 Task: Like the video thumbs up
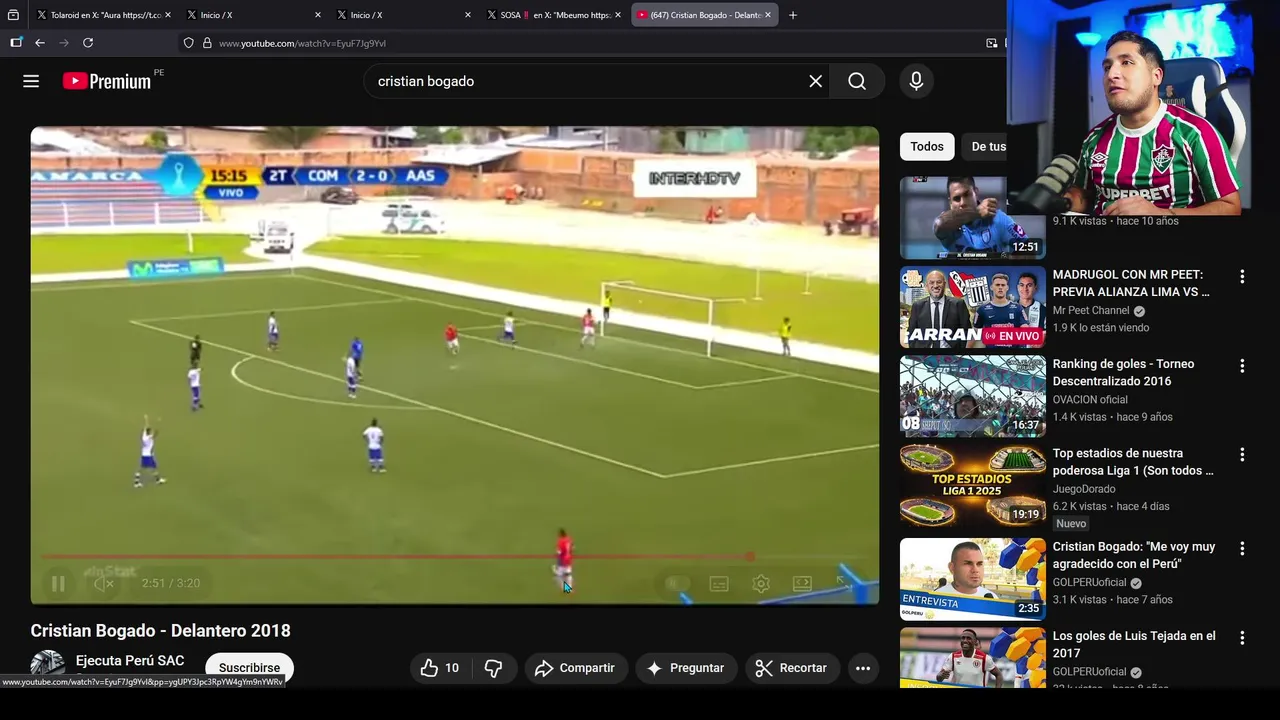coord(440,668)
